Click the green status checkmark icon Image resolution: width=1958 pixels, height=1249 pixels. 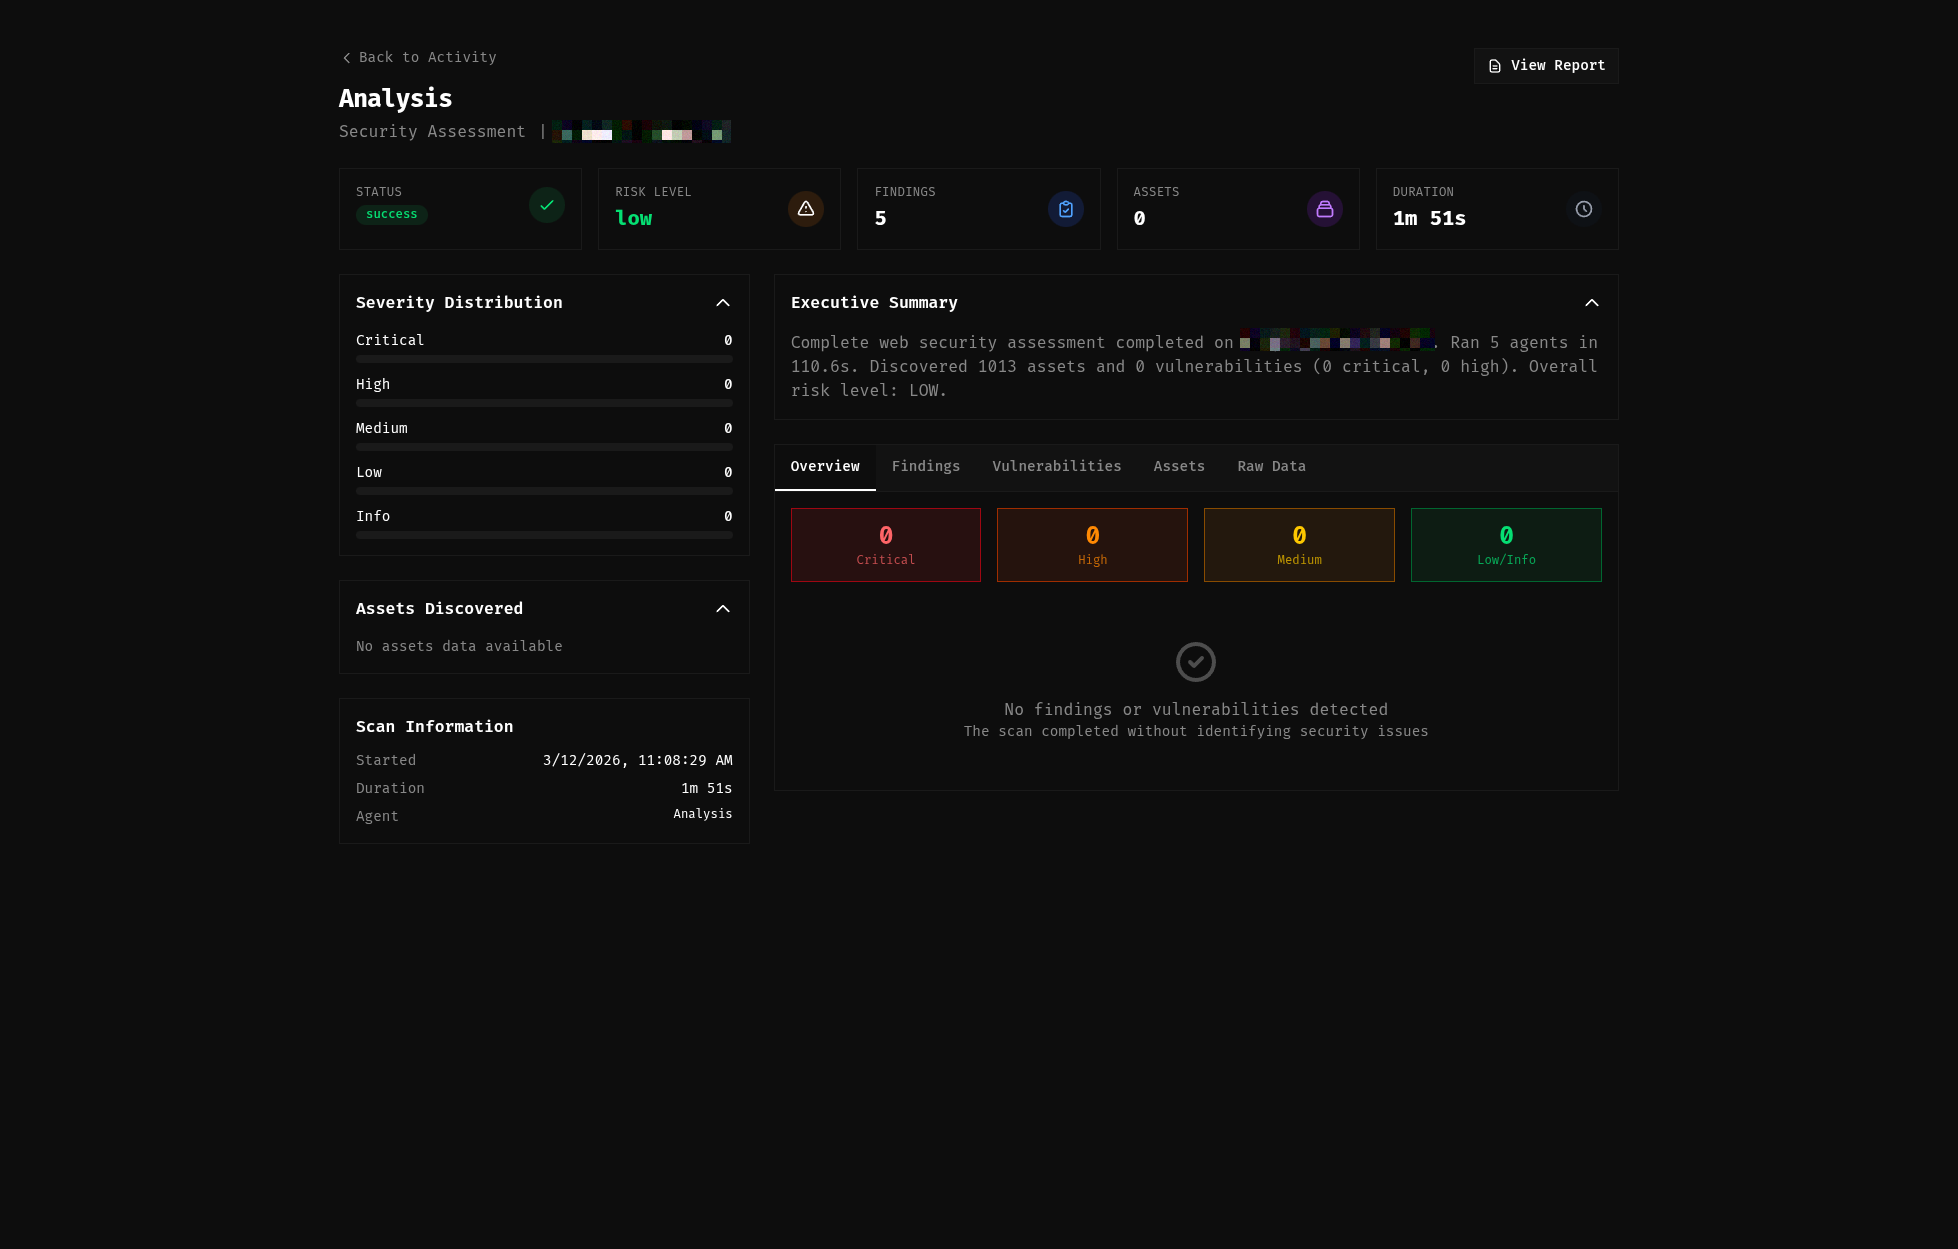(546, 206)
